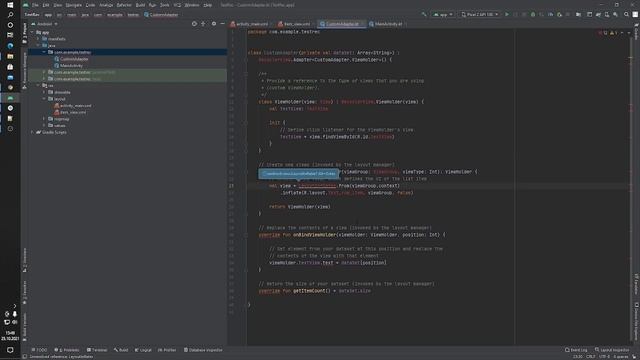Open the Terminal tool window
The height and width of the screenshot is (360, 640).
pos(97,350)
